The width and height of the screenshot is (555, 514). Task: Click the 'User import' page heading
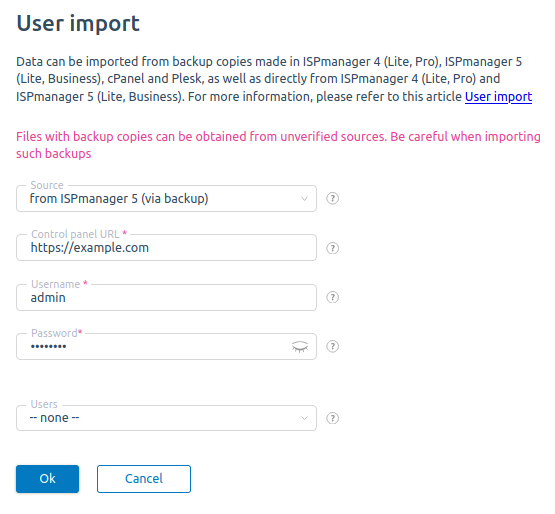(78, 23)
